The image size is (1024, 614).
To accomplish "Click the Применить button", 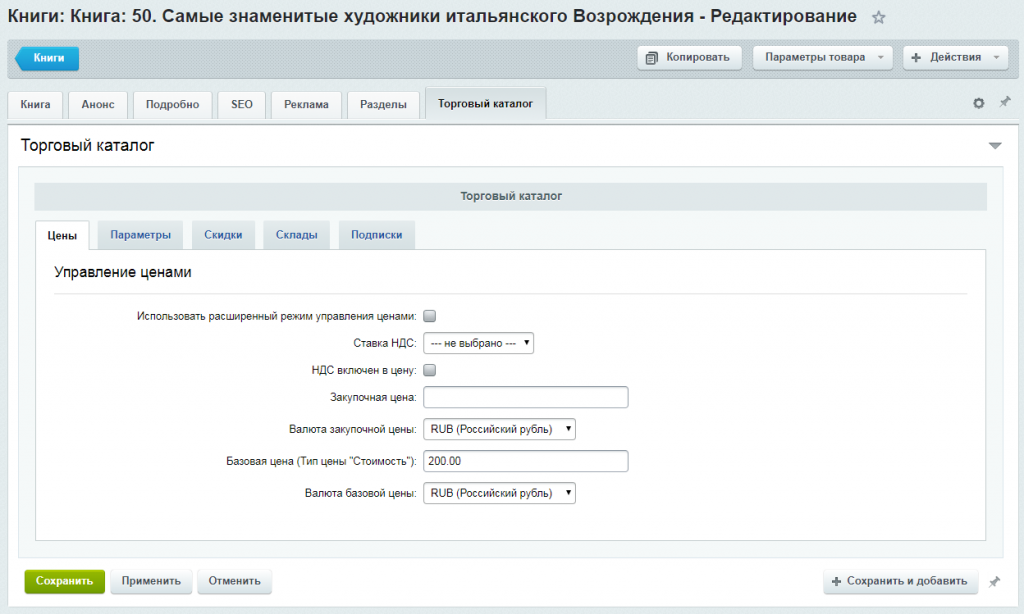I will click(x=151, y=581).
